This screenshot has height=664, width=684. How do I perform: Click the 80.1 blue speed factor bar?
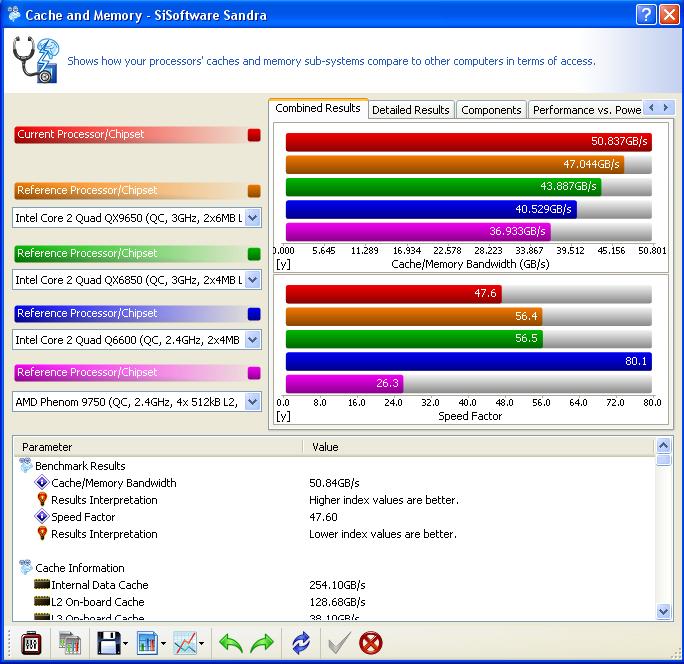coord(469,361)
